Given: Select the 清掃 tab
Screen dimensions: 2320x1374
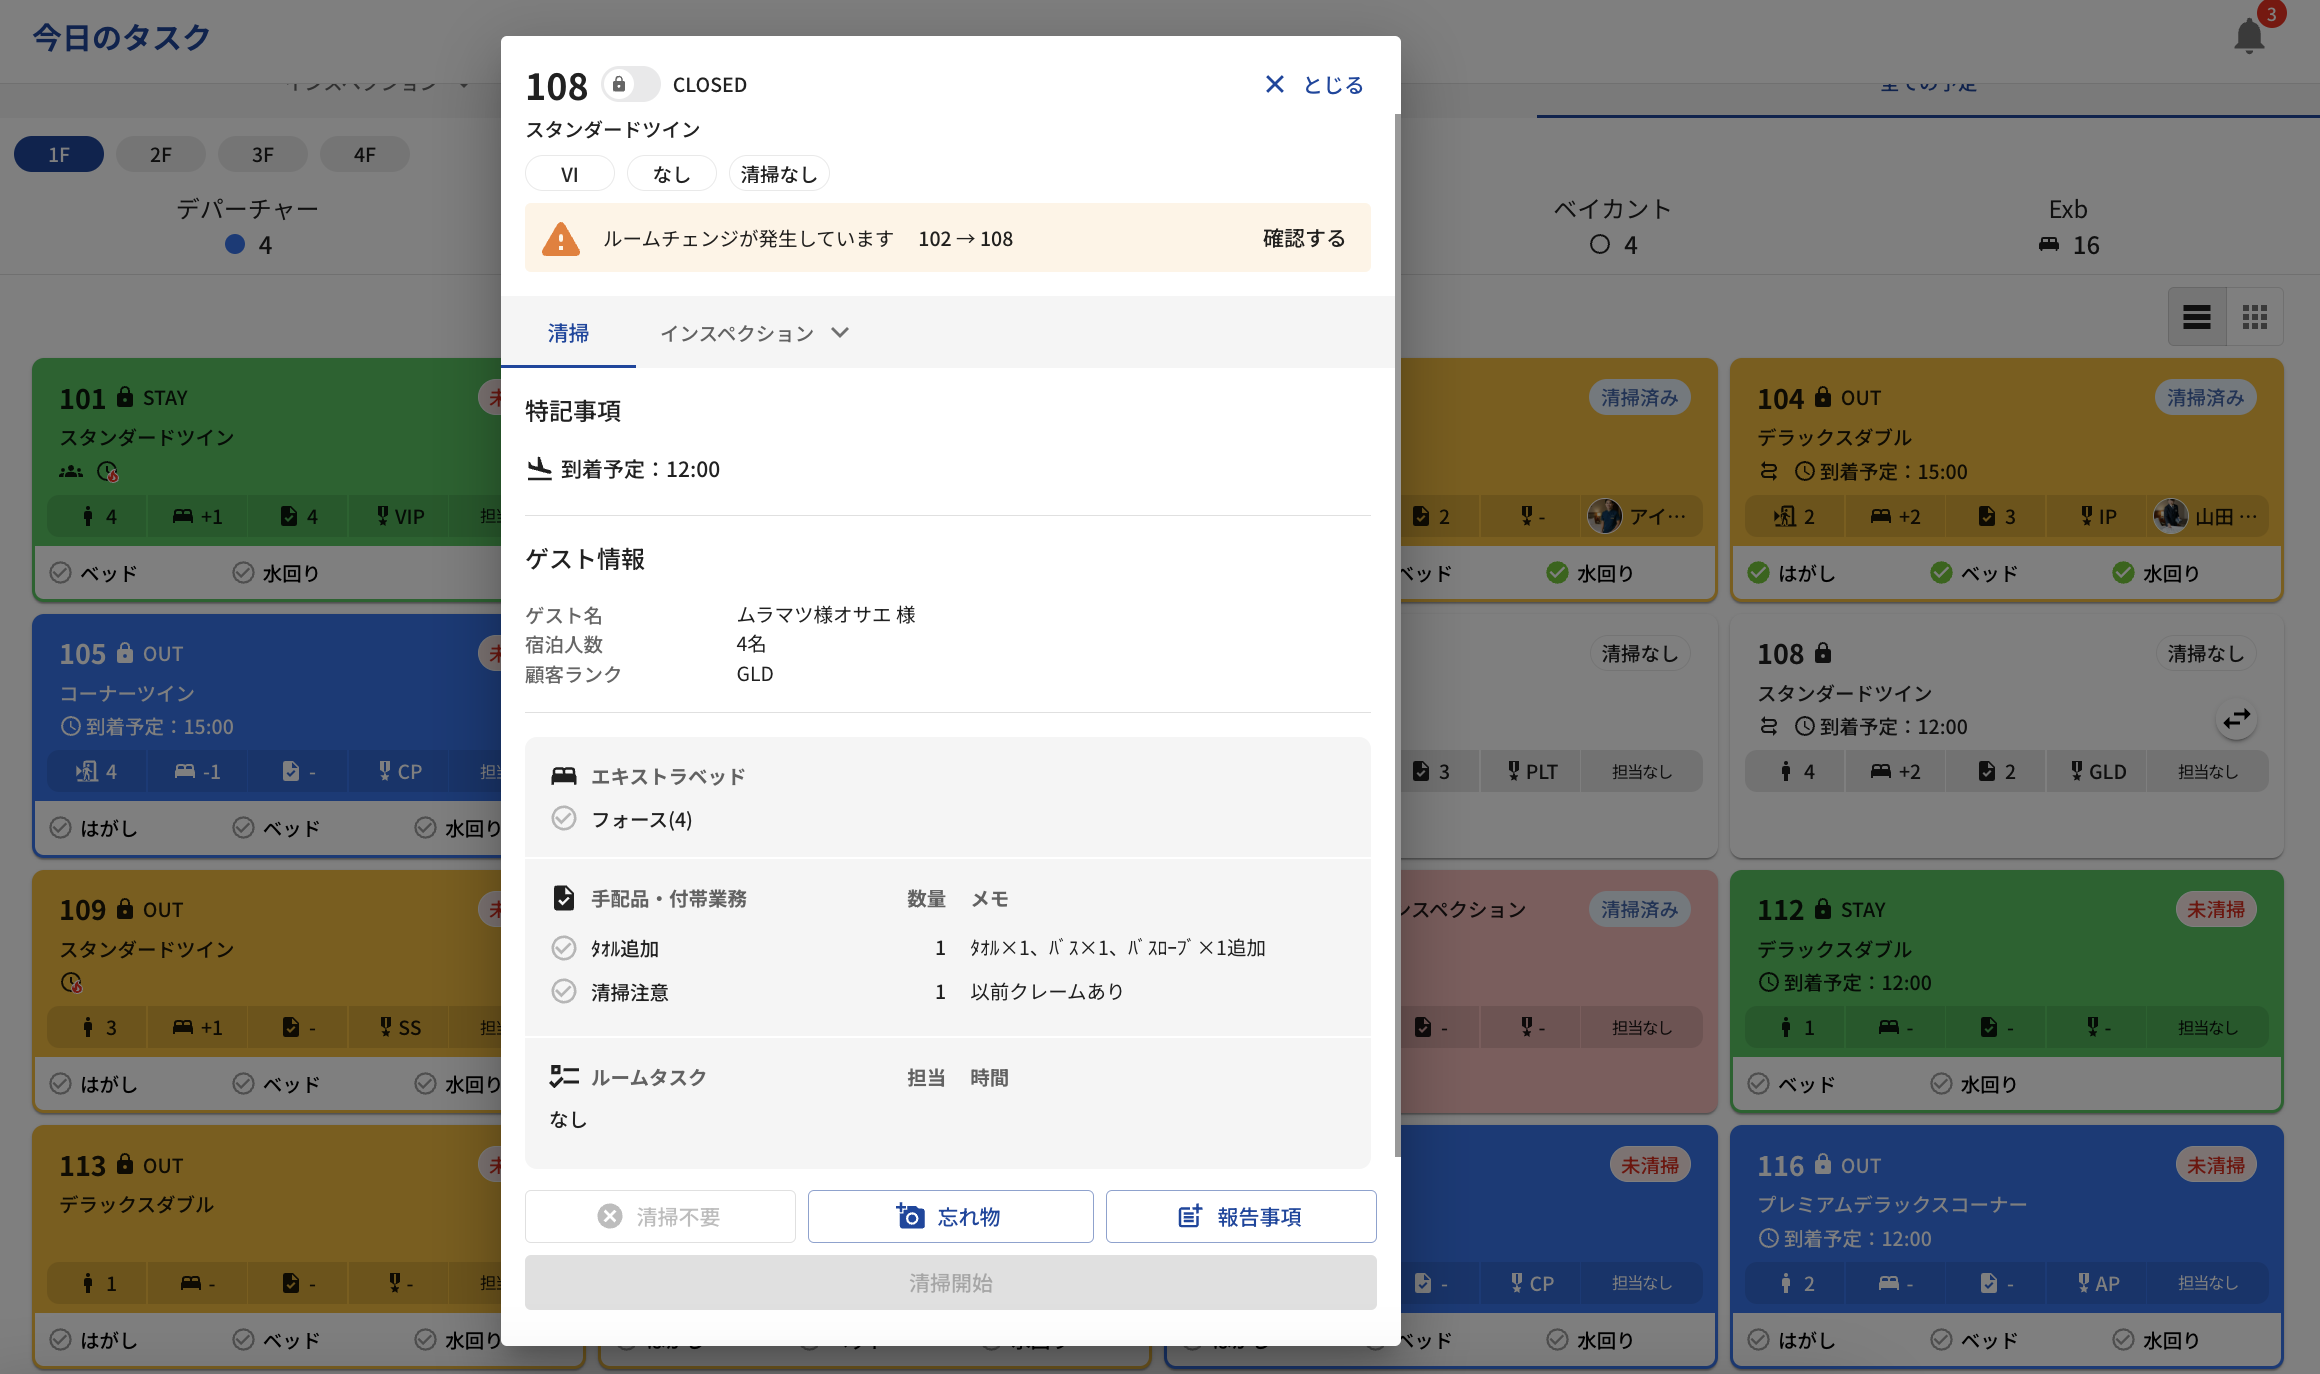Looking at the screenshot, I should point(568,333).
